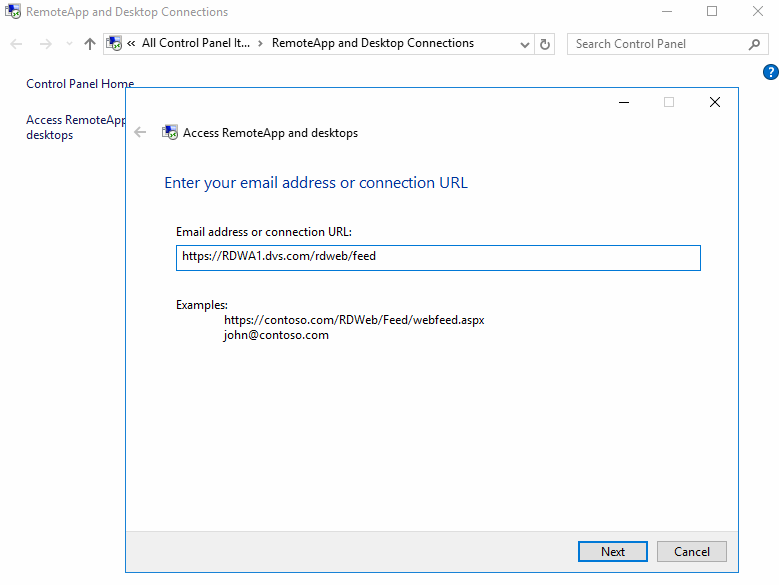Screen dimensions: 779x585
Task: Select RemoteApp and Desktop Connections breadcrumb
Action: click(x=373, y=43)
